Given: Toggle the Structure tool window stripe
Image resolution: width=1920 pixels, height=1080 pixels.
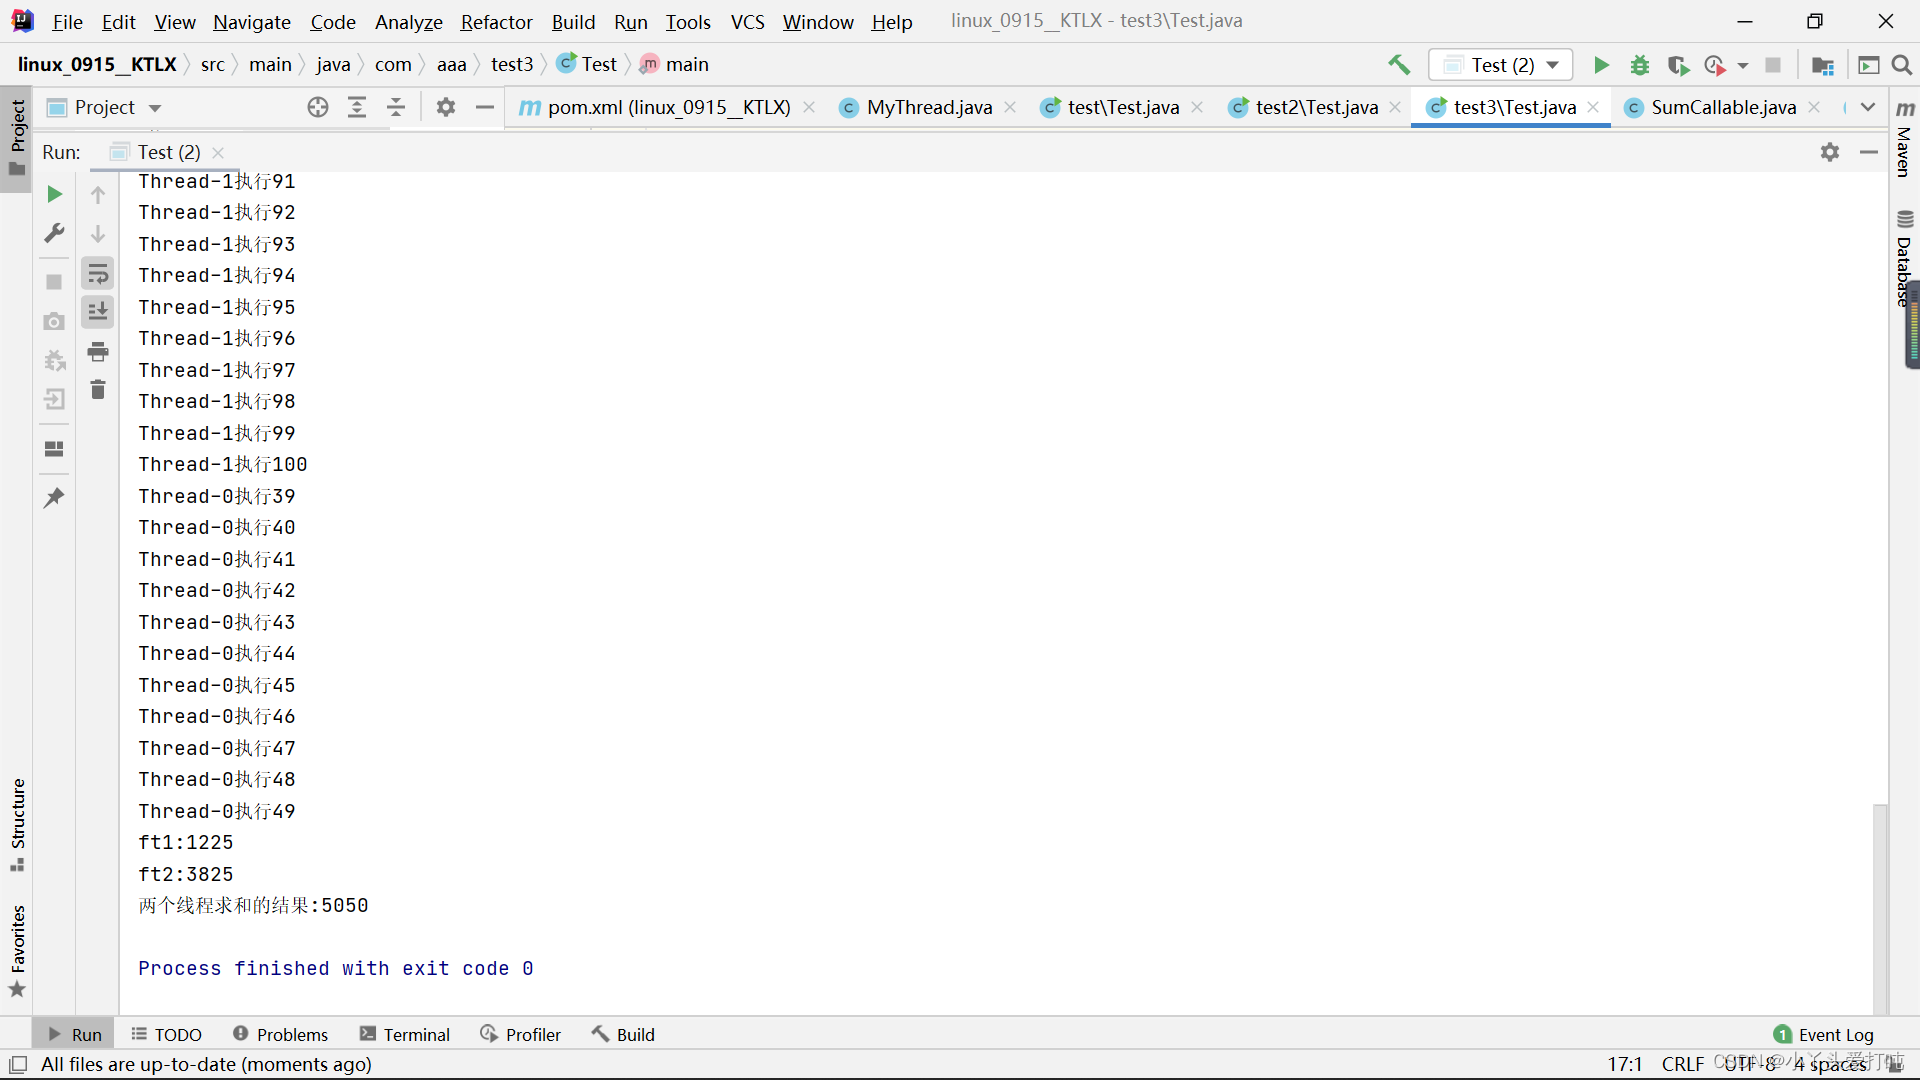Looking at the screenshot, I should point(17,825).
